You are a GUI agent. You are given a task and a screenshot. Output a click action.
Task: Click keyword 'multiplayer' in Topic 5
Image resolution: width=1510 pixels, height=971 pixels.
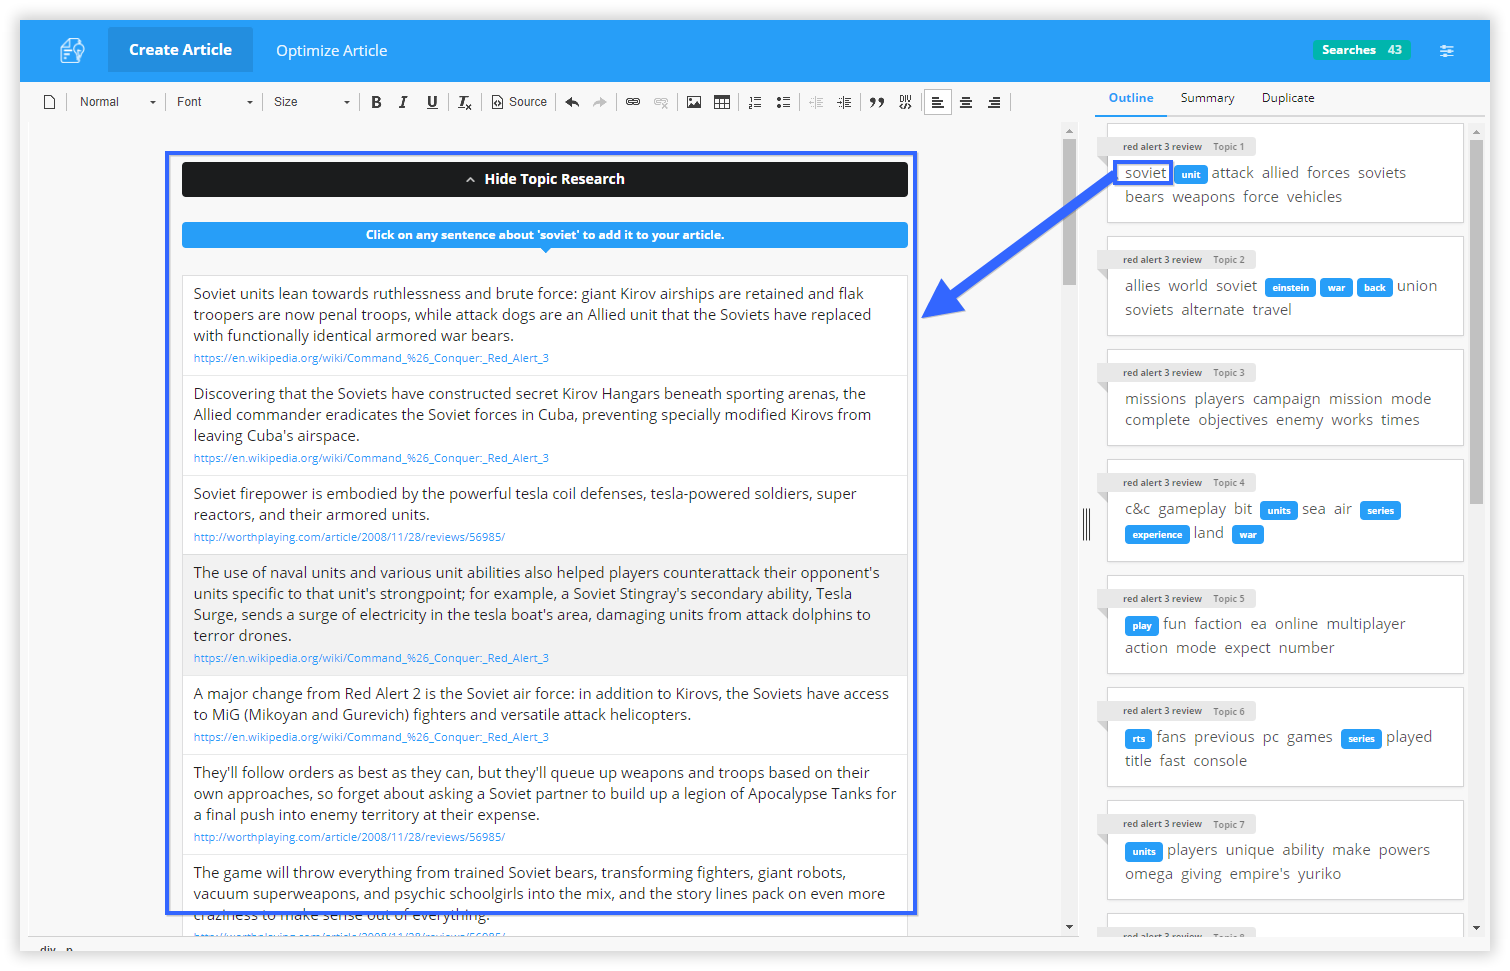[1366, 624]
